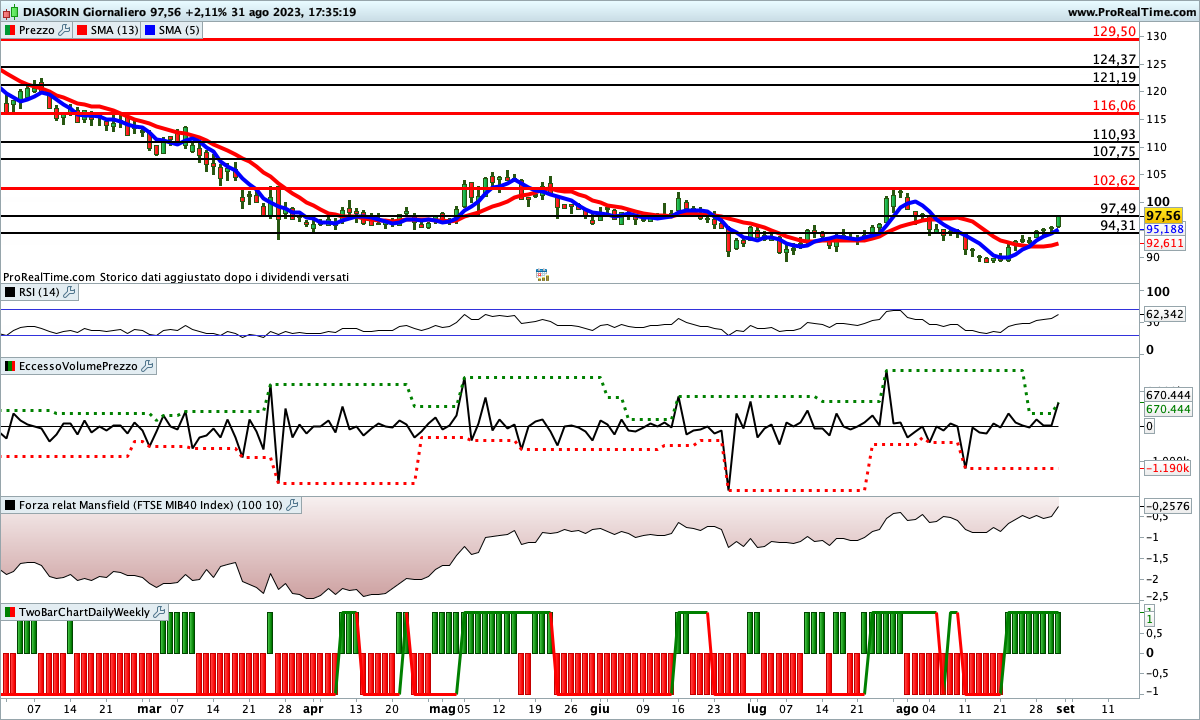Click the black 670.444 value tag
The image size is (1200, 720).
click(1168, 395)
